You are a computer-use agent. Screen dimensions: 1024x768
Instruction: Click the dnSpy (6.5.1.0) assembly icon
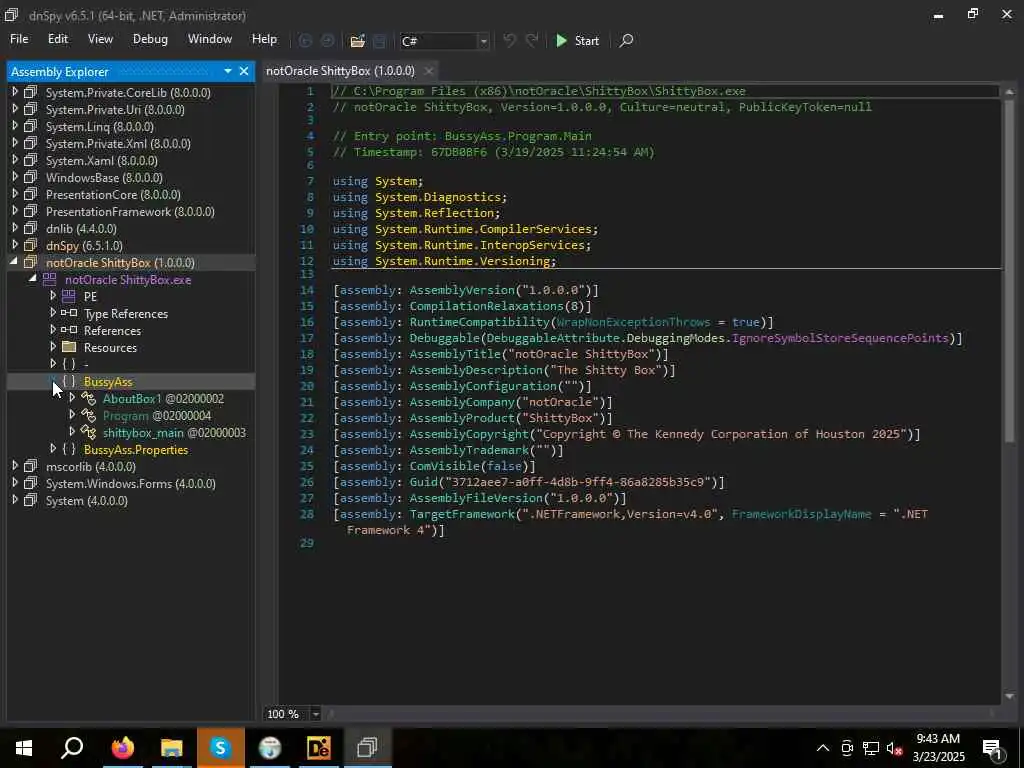30,246
